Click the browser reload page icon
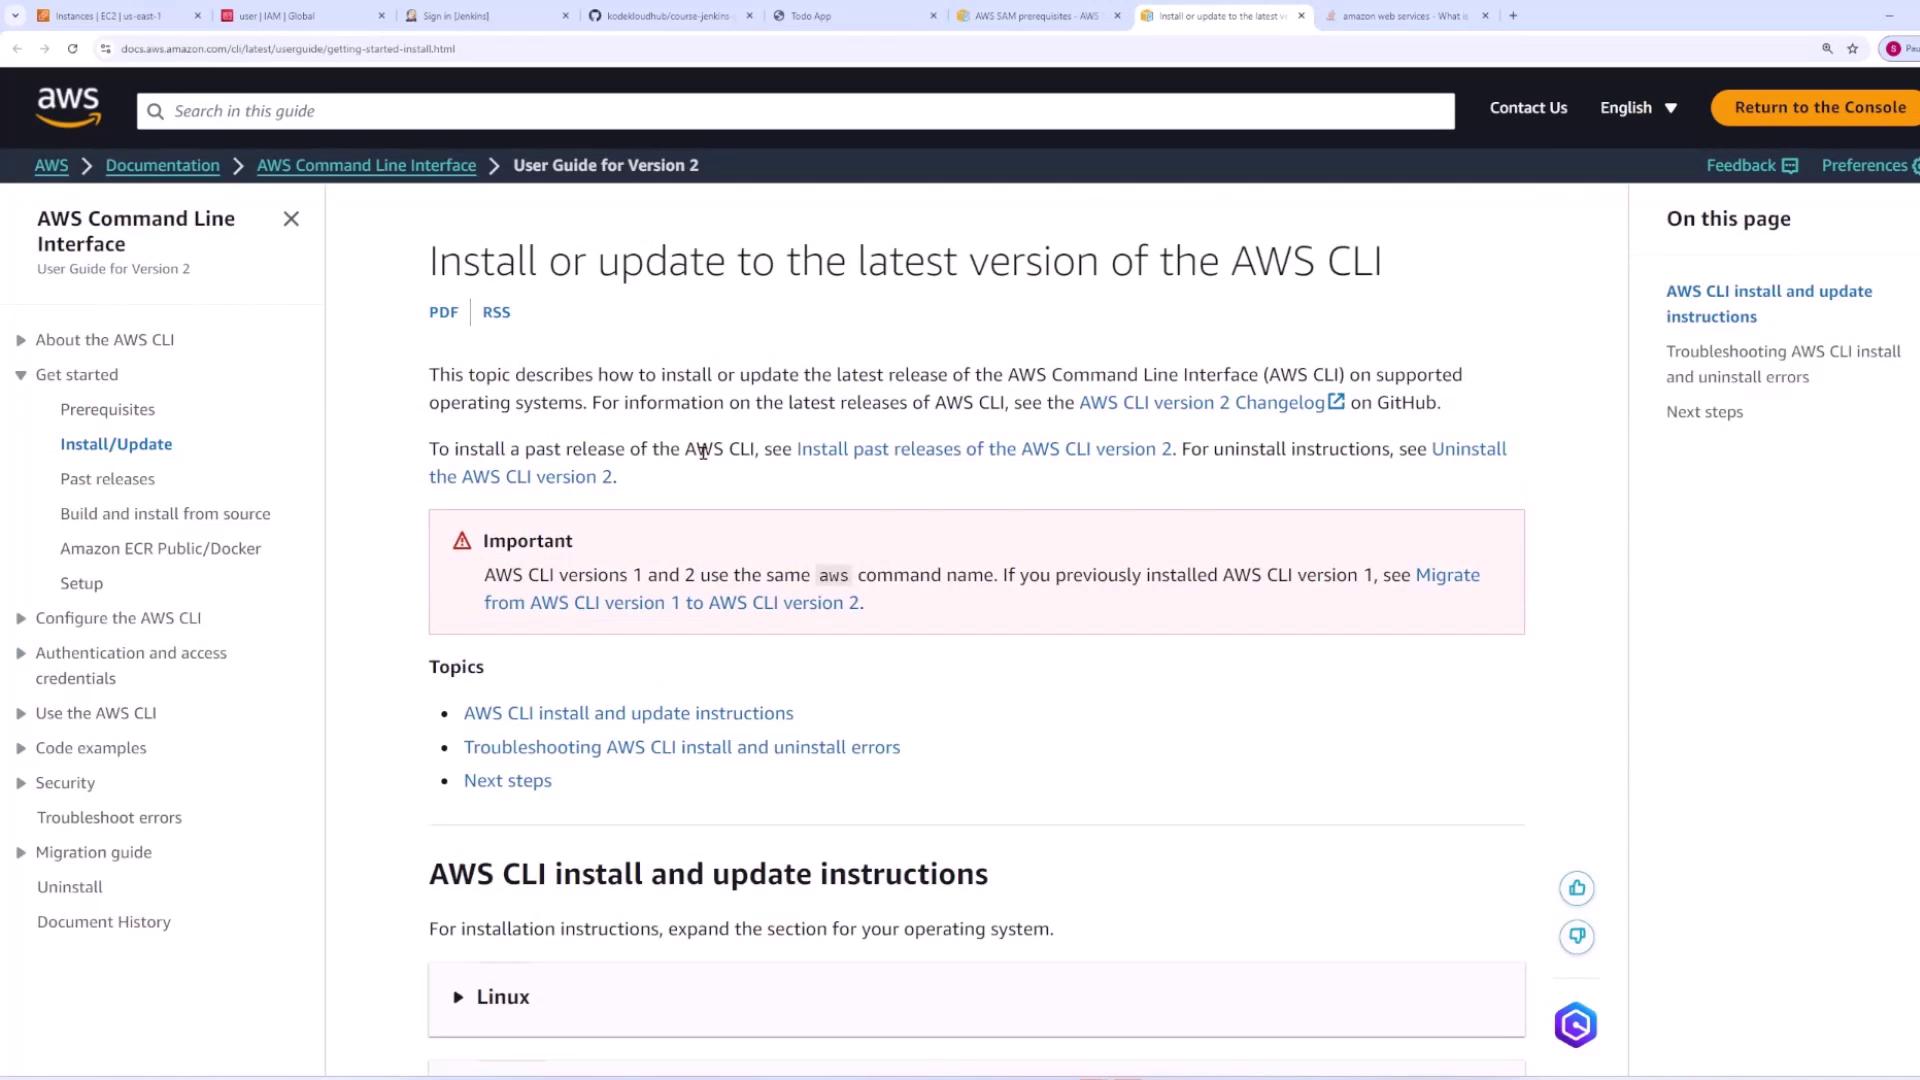The width and height of the screenshot is (1920, 1080). 72,48
